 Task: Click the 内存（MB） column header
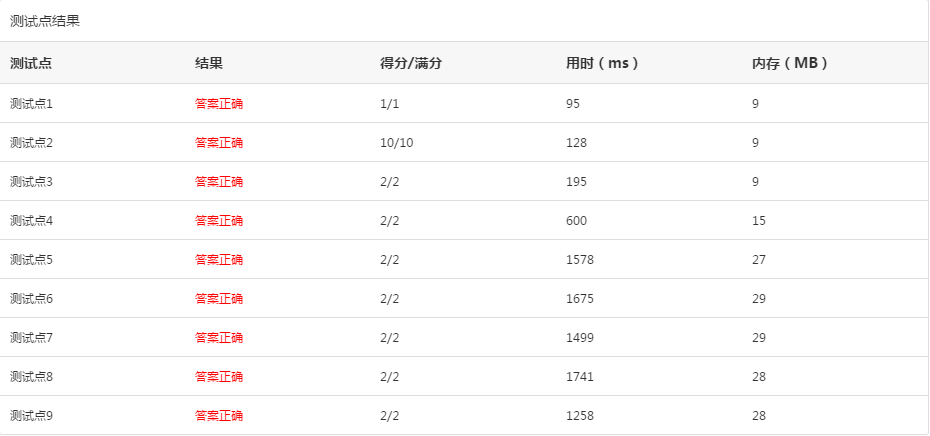coord(790,63)
